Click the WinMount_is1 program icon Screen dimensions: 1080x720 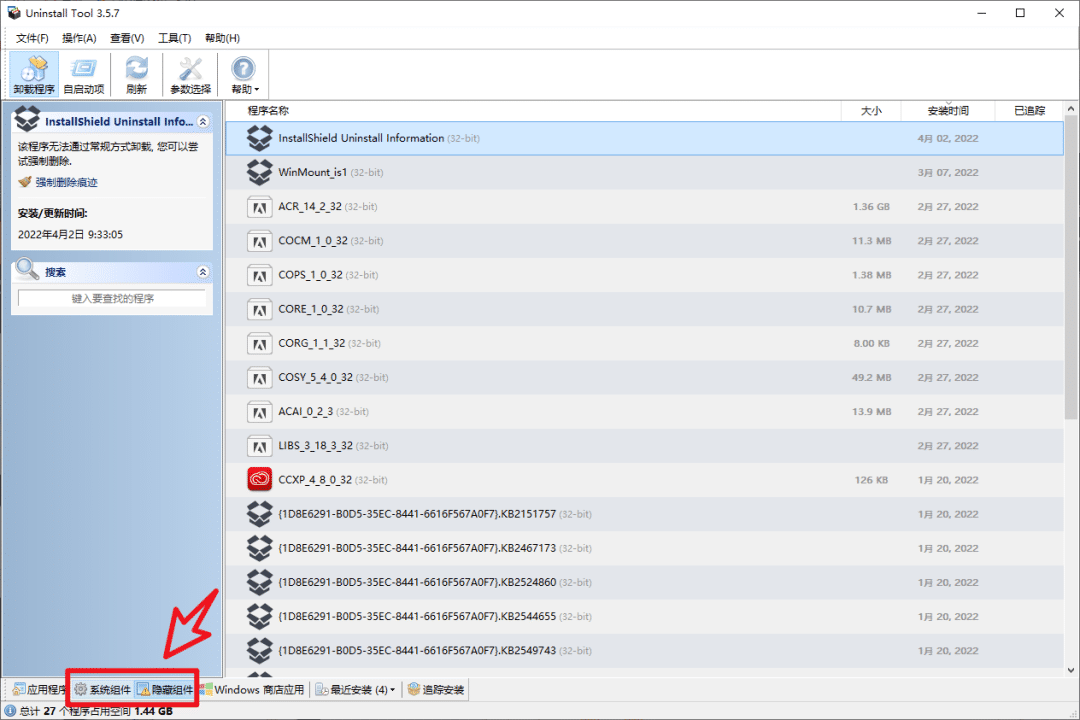click(260, 172)
